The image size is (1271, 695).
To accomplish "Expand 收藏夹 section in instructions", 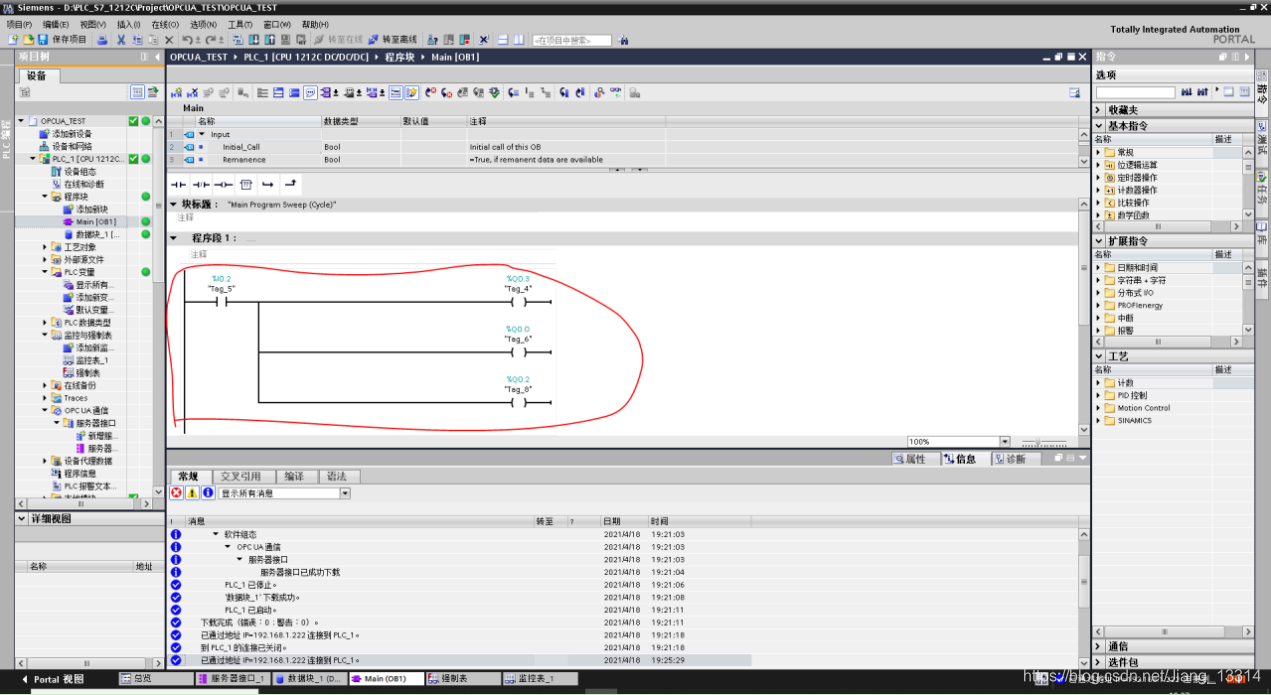I will [1098, 110].
